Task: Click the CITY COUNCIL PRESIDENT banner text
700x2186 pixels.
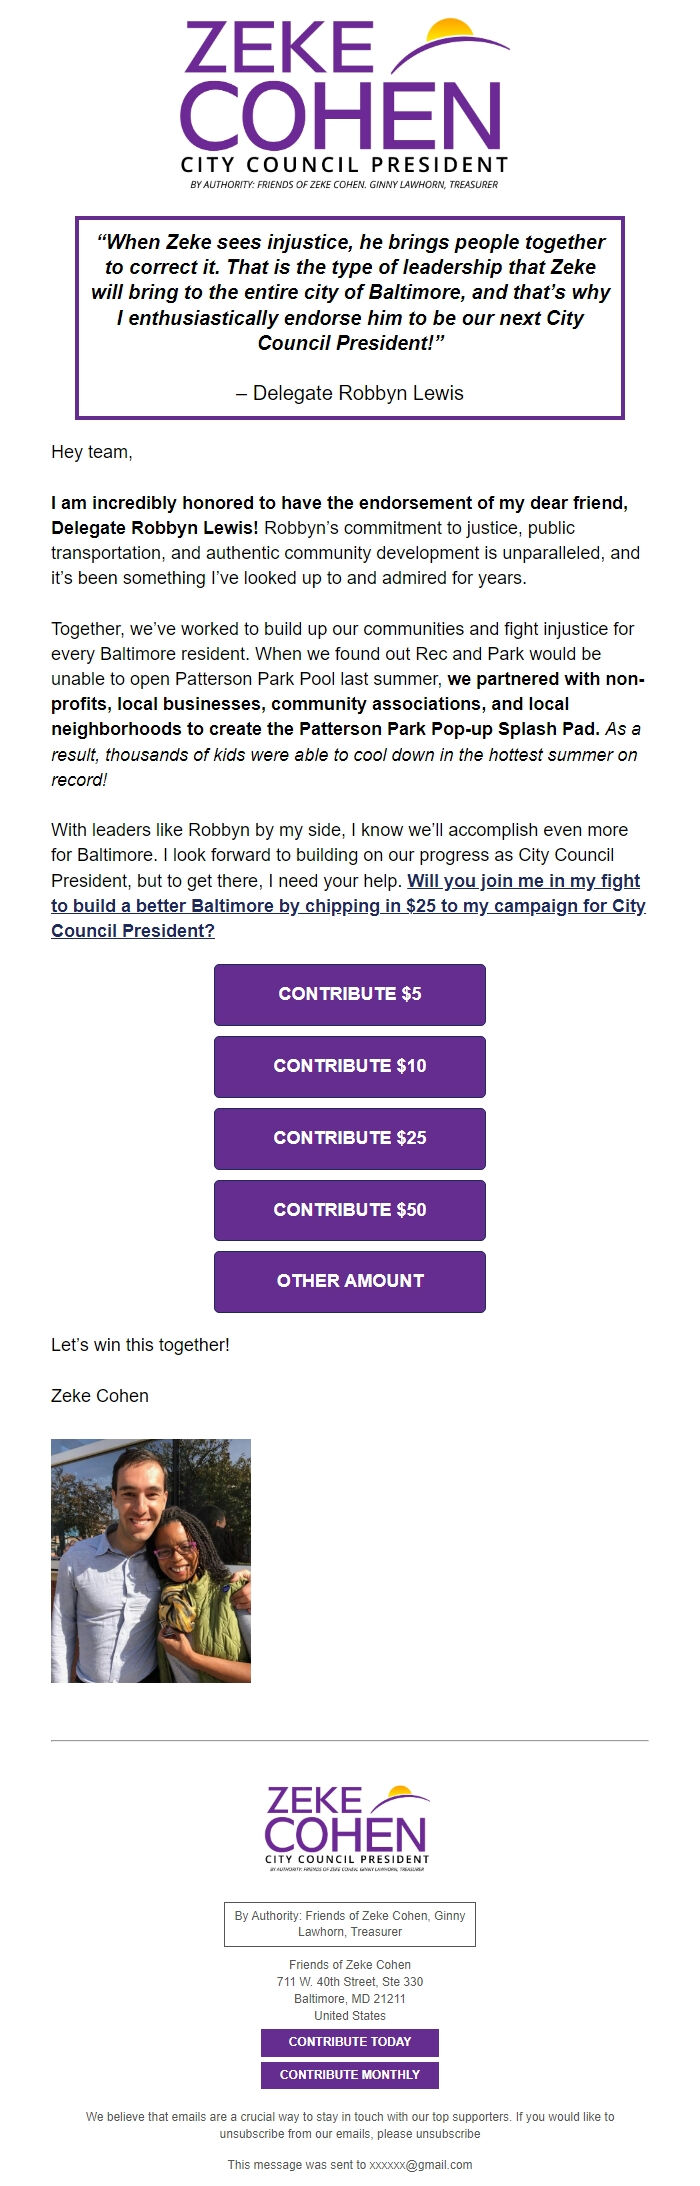Action: click(345, 162)
